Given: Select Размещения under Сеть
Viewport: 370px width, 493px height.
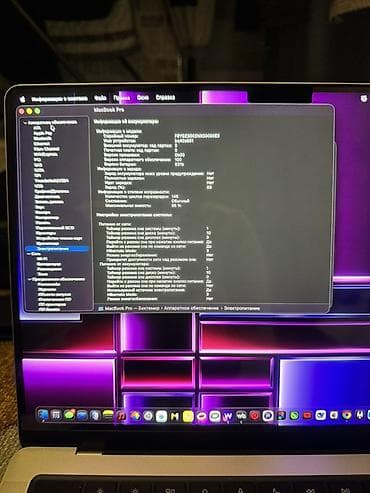Looking at the screenshot, I should coord(49,269).
